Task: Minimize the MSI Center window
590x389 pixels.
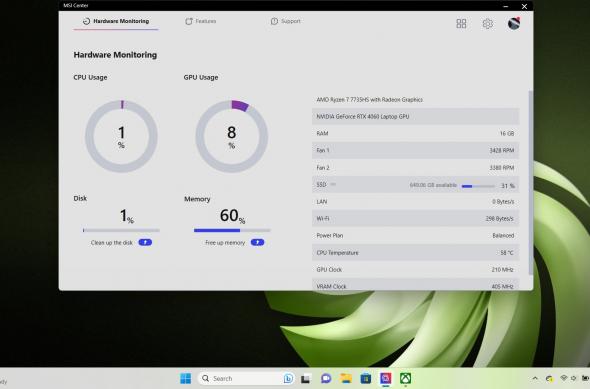Action: tap(506, 6)
